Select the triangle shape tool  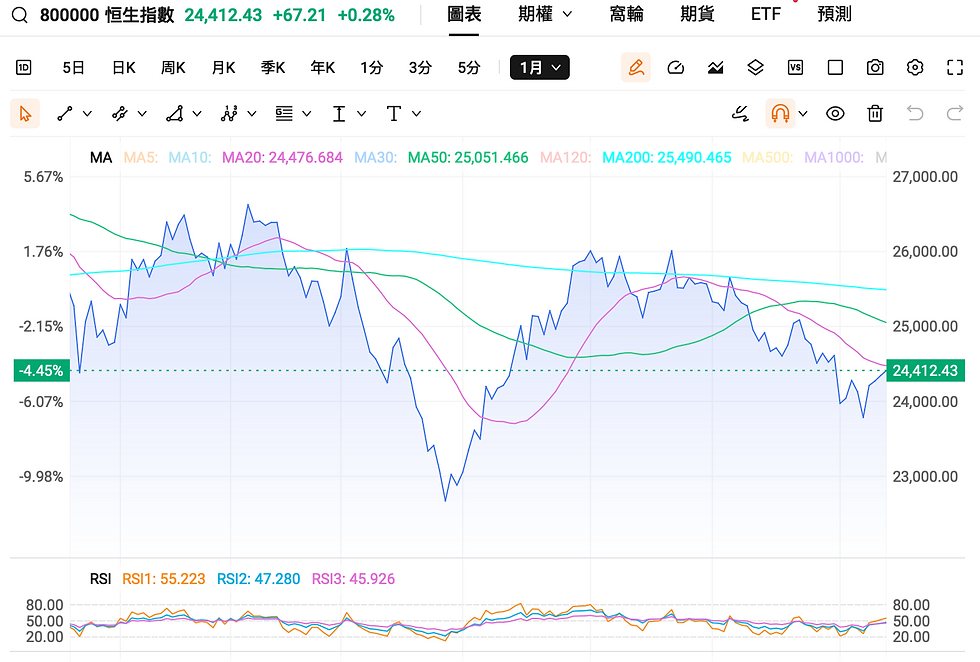point(174,114)
